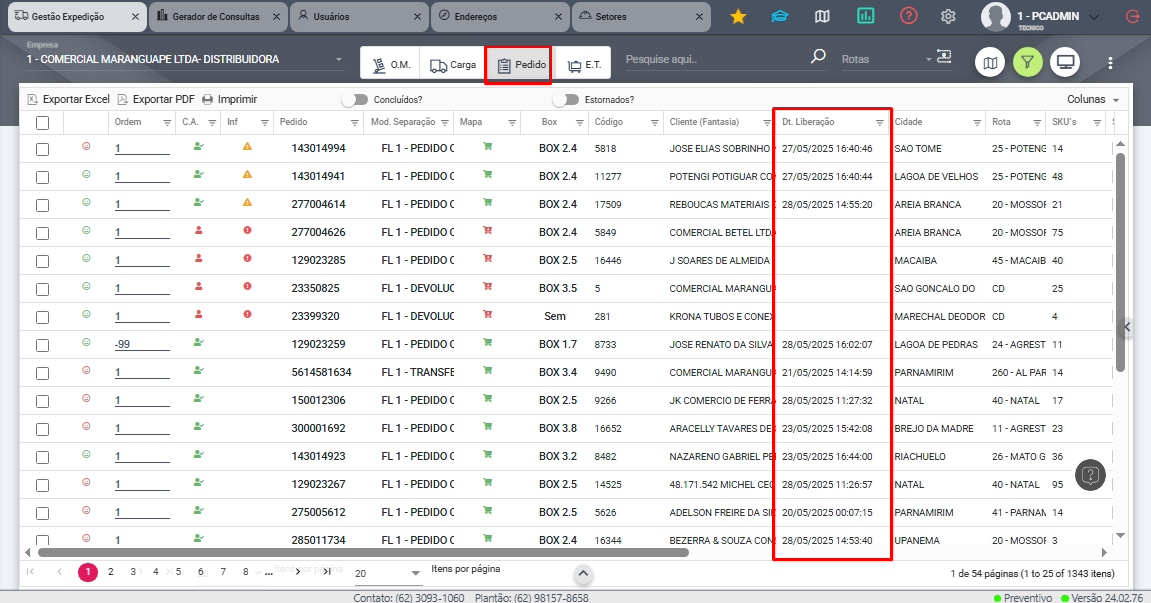Open the settings gear icon
The width and height of the screenshot is (1151, 603).
[948, 16]
